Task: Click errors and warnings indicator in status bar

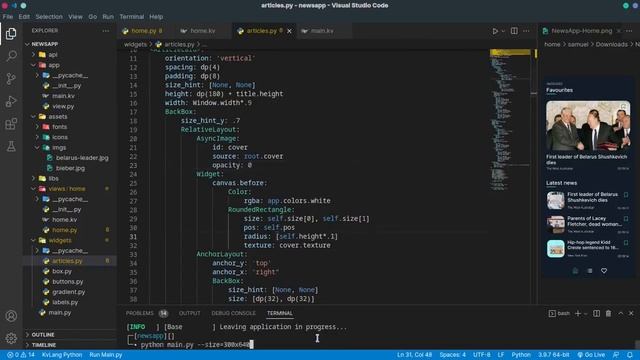Action: point(21,355)
